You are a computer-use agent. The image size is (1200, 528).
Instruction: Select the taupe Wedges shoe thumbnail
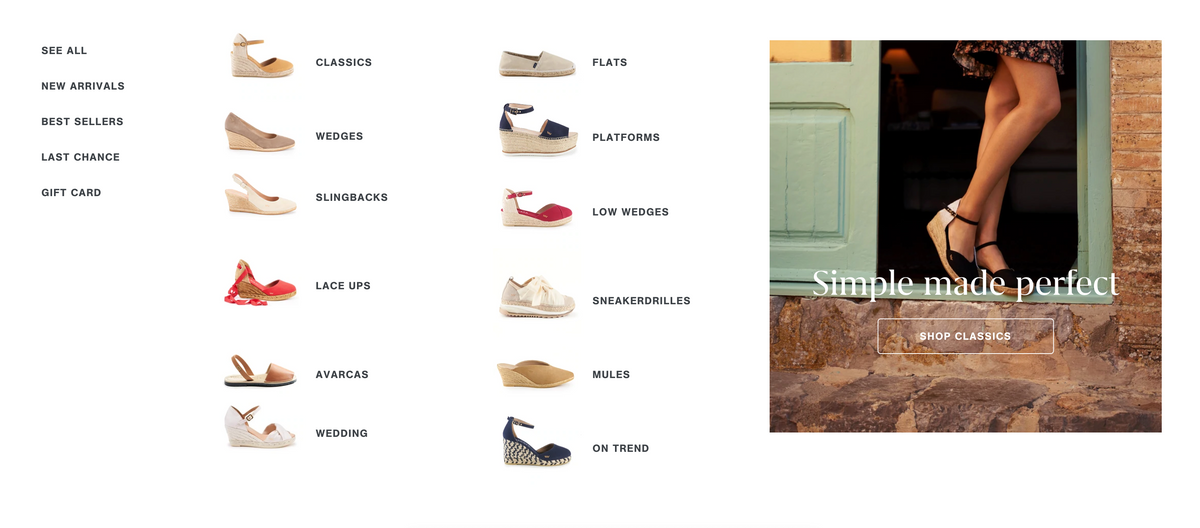click(x=260, y=132)
